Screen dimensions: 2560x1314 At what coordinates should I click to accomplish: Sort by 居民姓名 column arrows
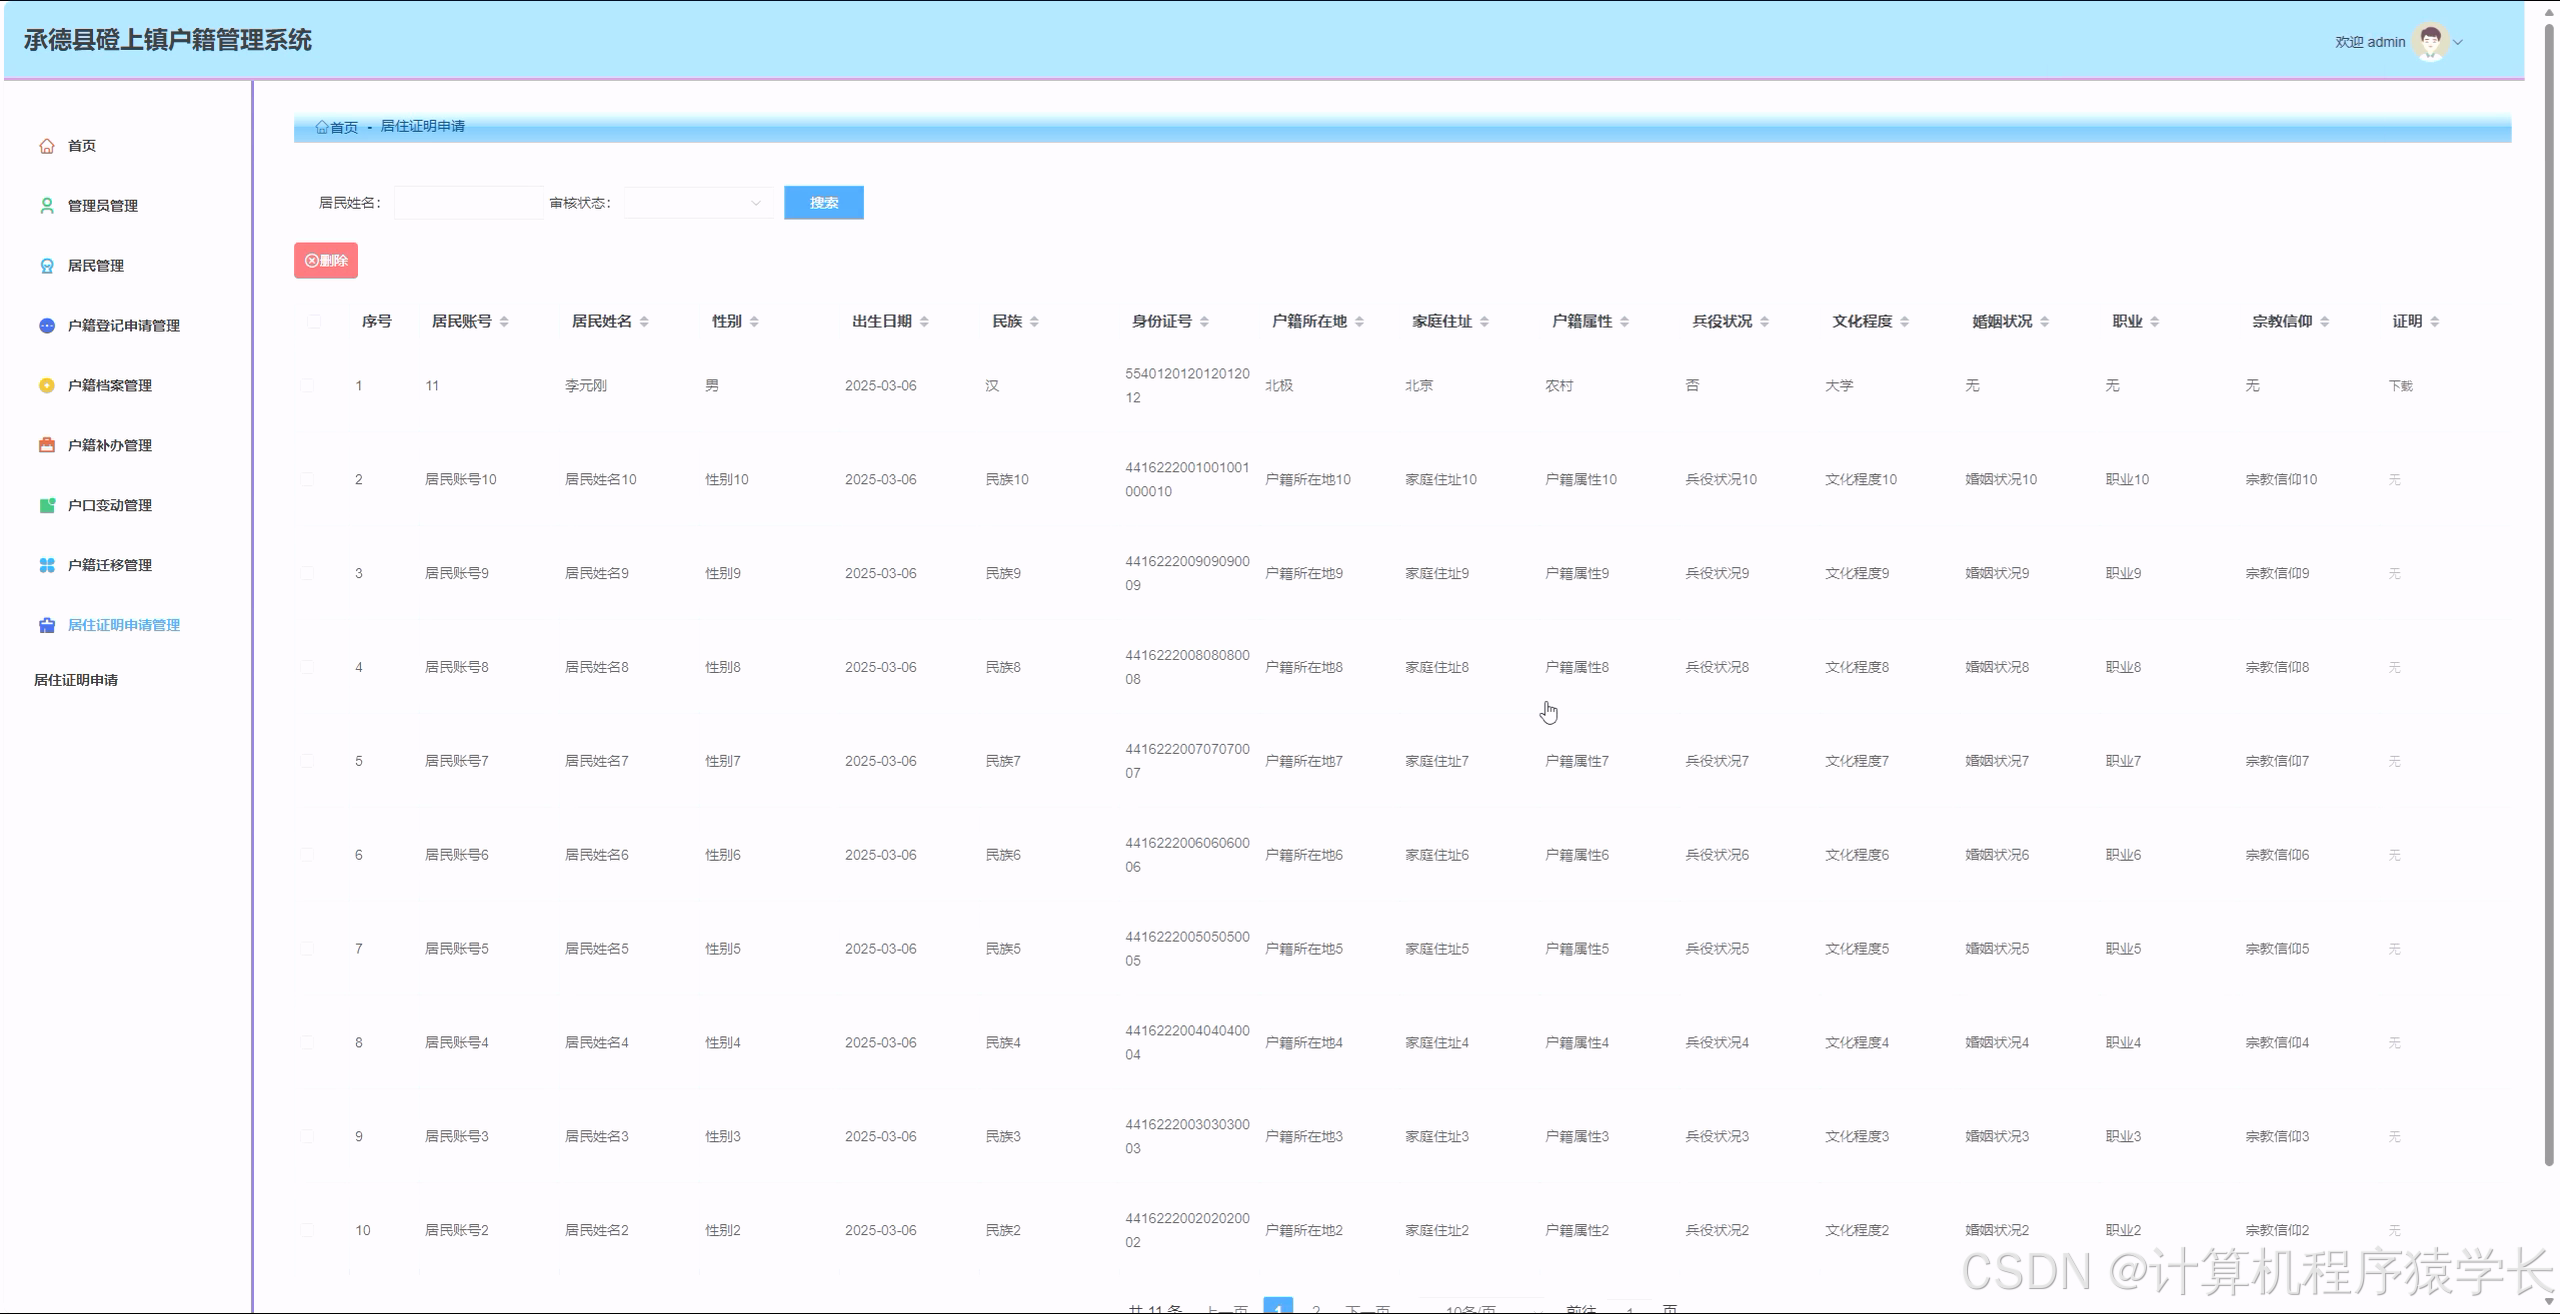click(644, 322)
